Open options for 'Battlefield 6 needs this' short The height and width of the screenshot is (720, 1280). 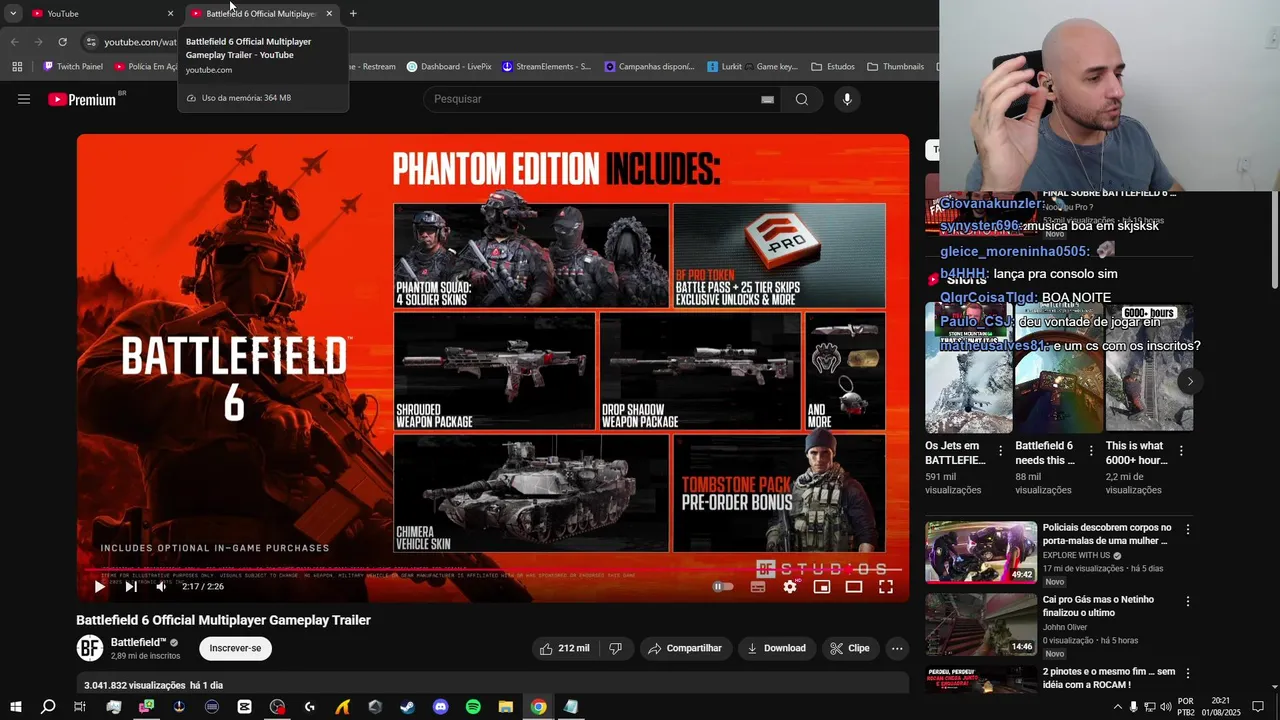tap(1091, 451)
